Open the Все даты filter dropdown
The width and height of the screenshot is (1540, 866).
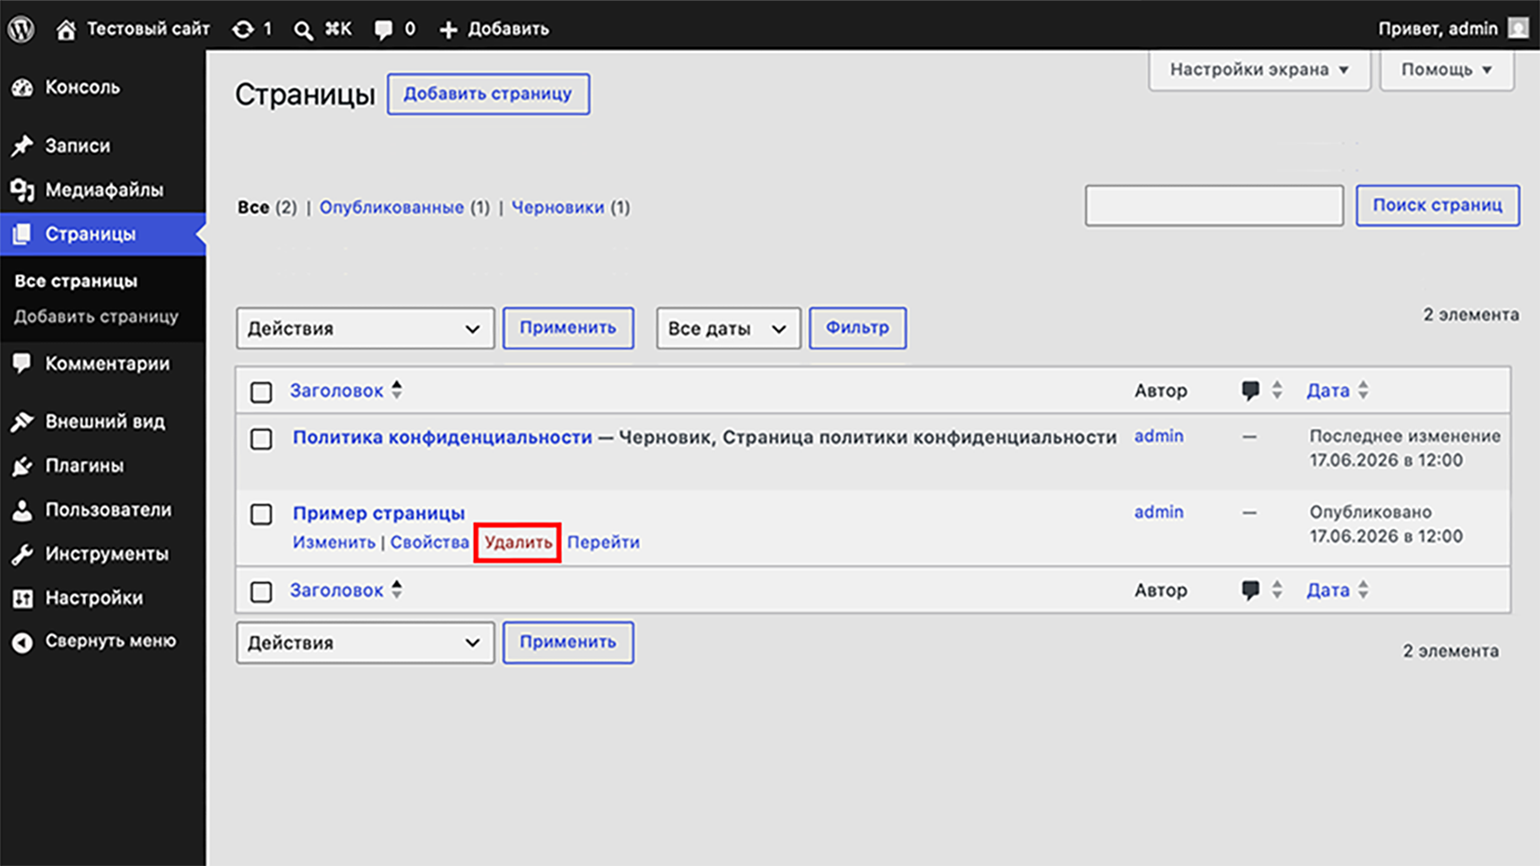[x=728, y=328]
